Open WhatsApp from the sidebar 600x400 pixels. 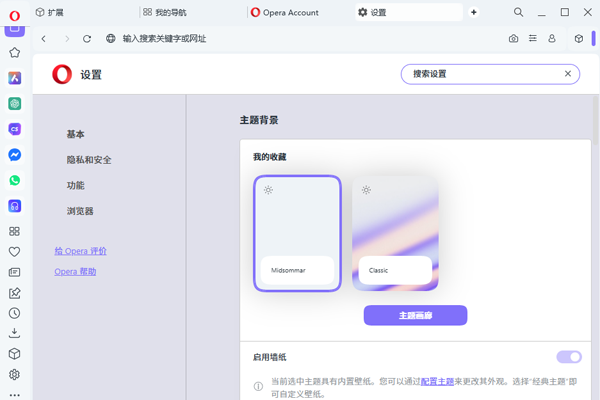(x=15, y=181)
